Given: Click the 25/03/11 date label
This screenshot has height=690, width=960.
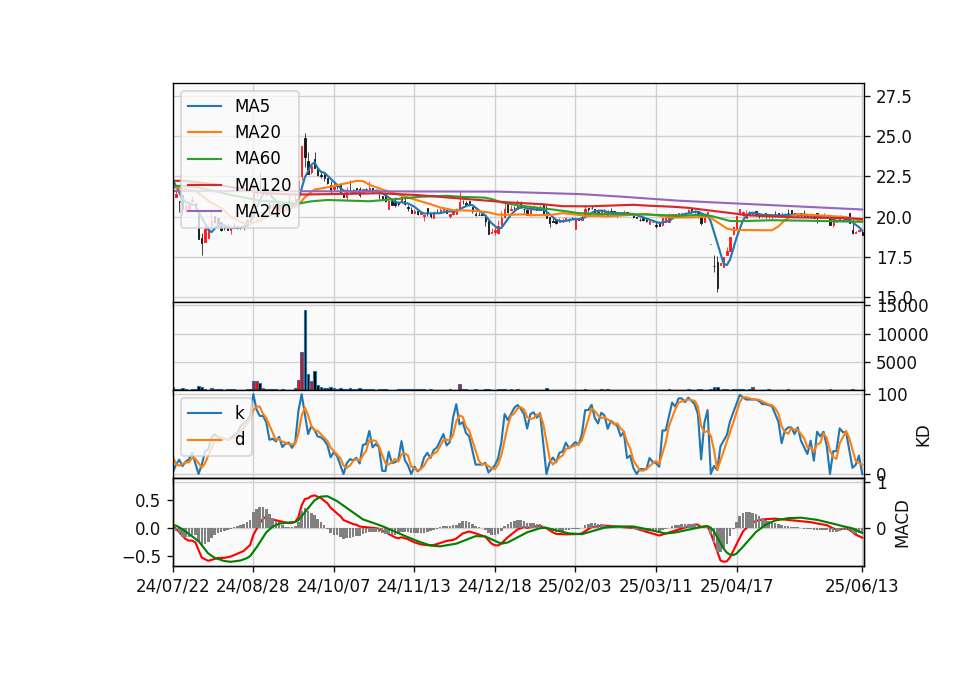Looking at the screenshot, I should point(656,586).
